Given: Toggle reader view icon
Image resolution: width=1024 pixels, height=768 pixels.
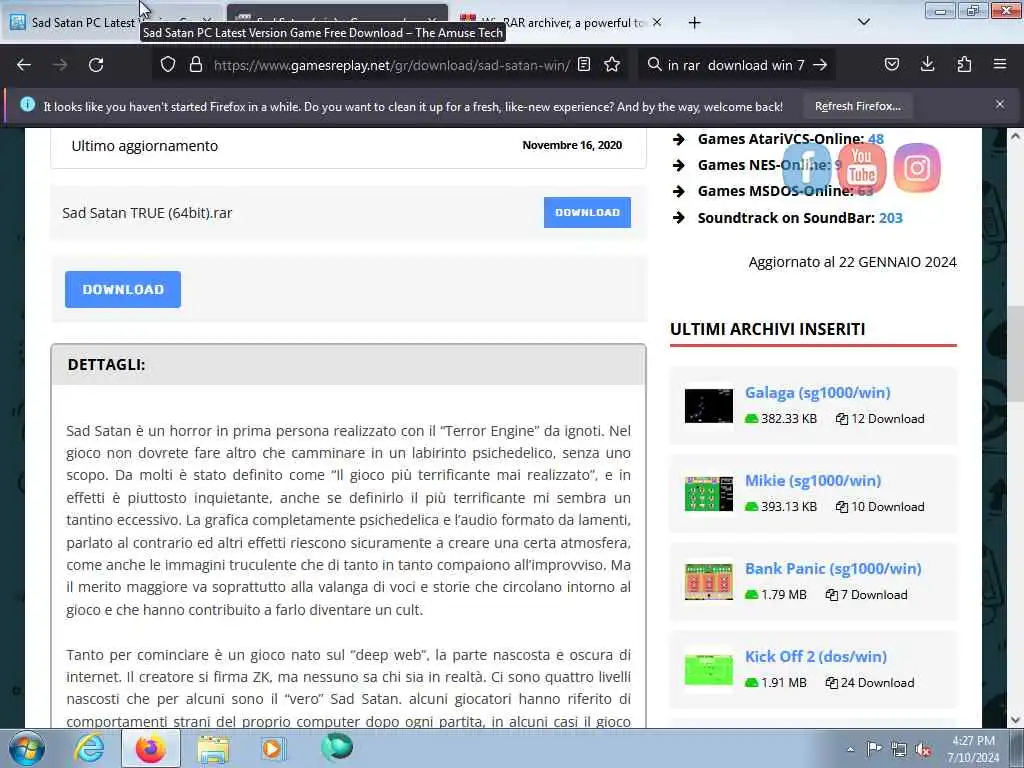Looking at the screenshot, I should coord(584,65).
